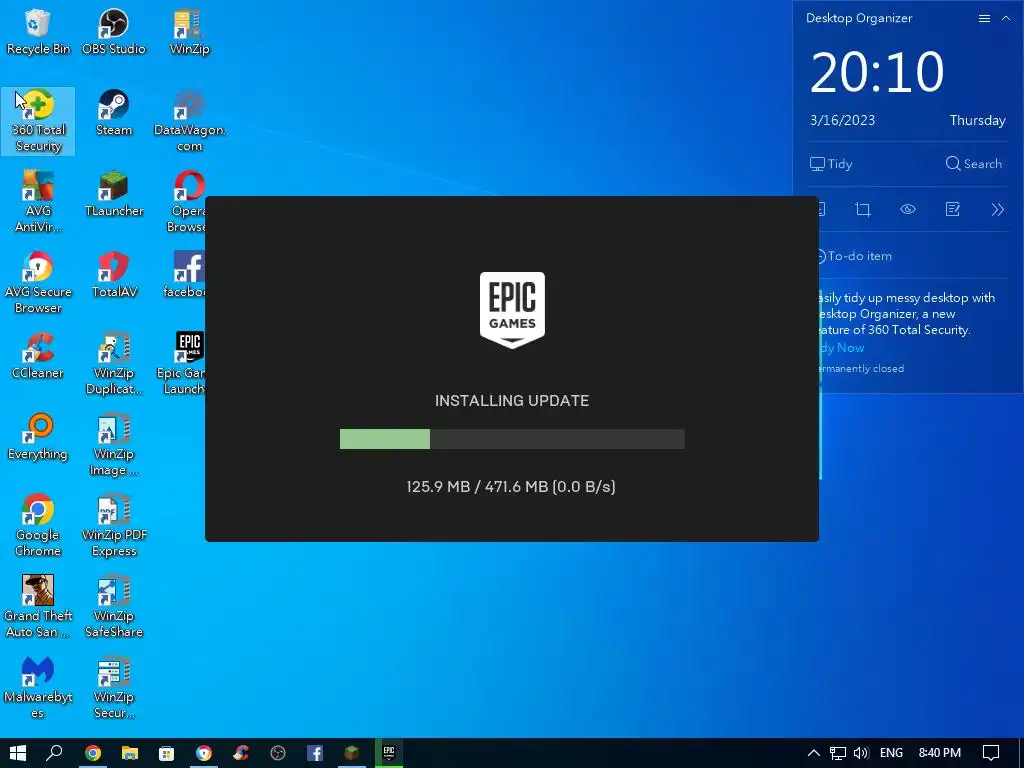The height and width of the screenshot is (768, 1024).
Task: Open the Opera Browser desktop shortcut
Action: [188, 202]
